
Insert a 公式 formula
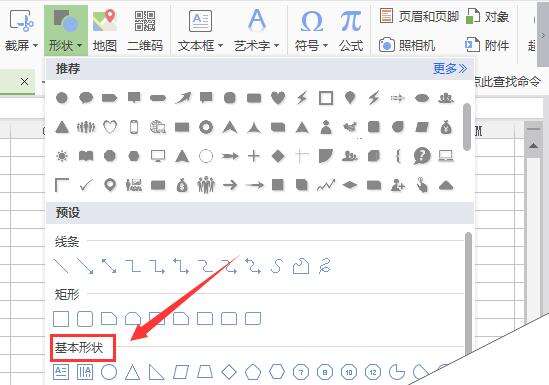pos(351,30)
